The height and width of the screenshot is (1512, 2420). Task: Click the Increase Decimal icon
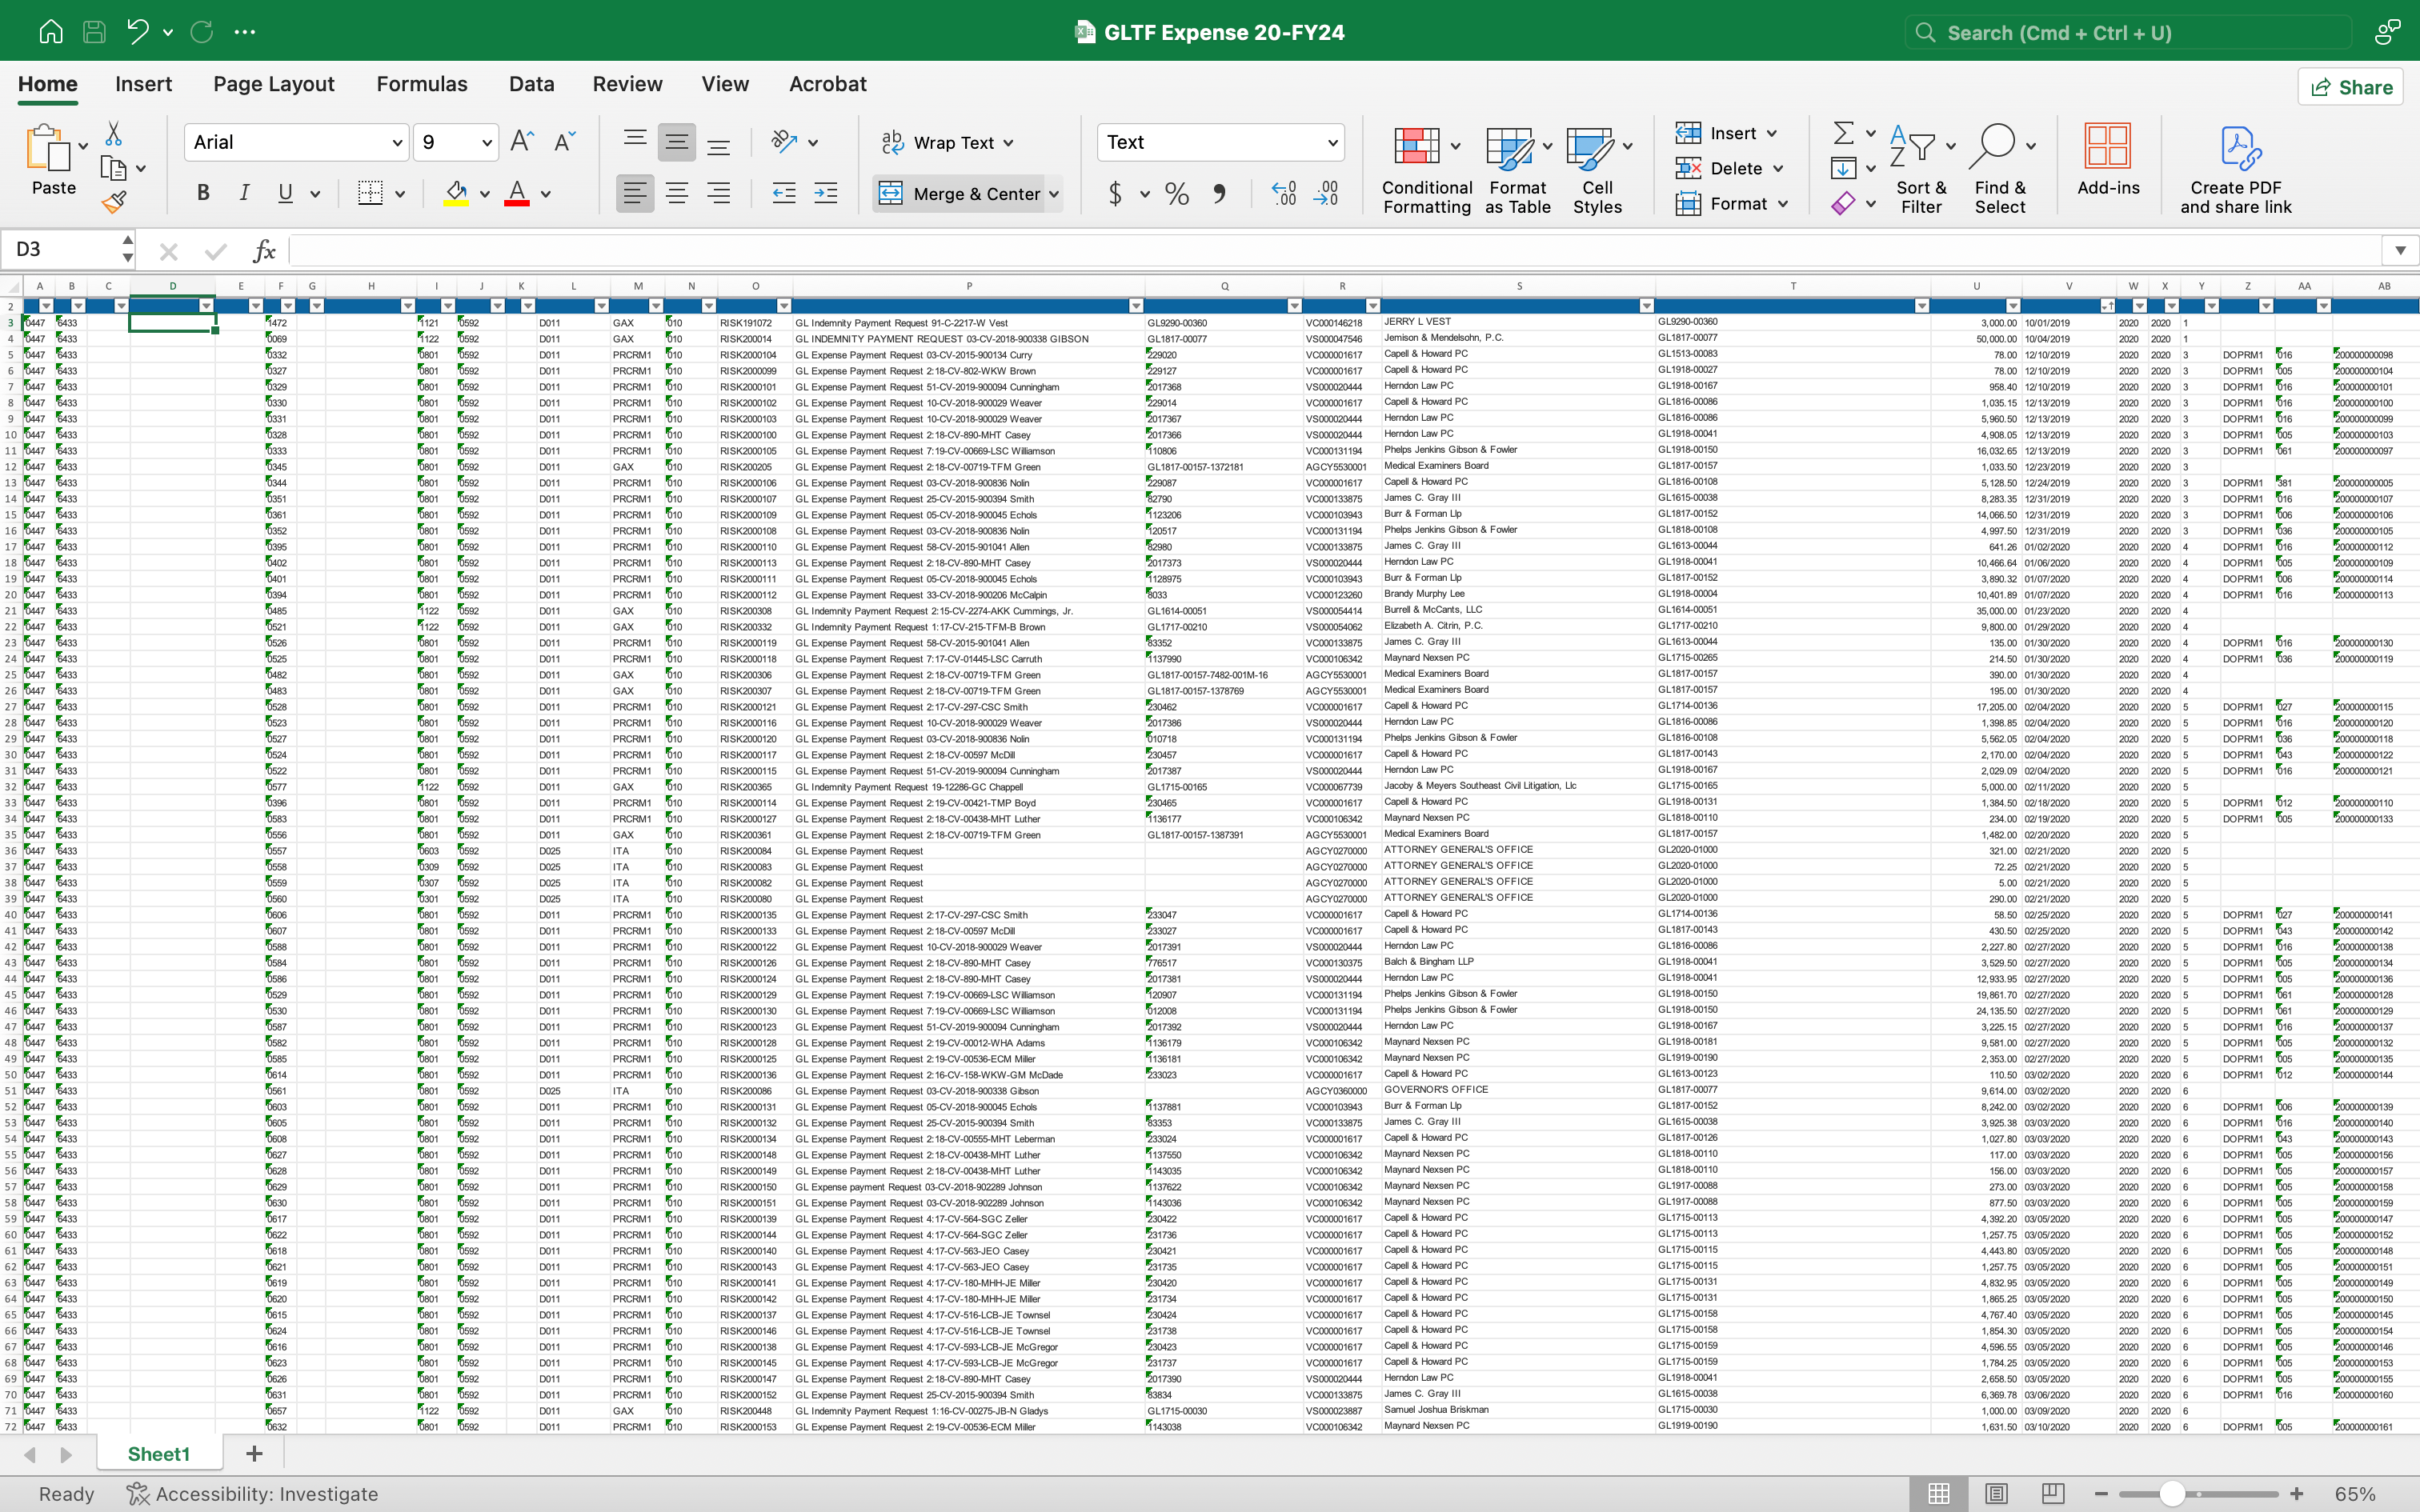click(1284, 194)
